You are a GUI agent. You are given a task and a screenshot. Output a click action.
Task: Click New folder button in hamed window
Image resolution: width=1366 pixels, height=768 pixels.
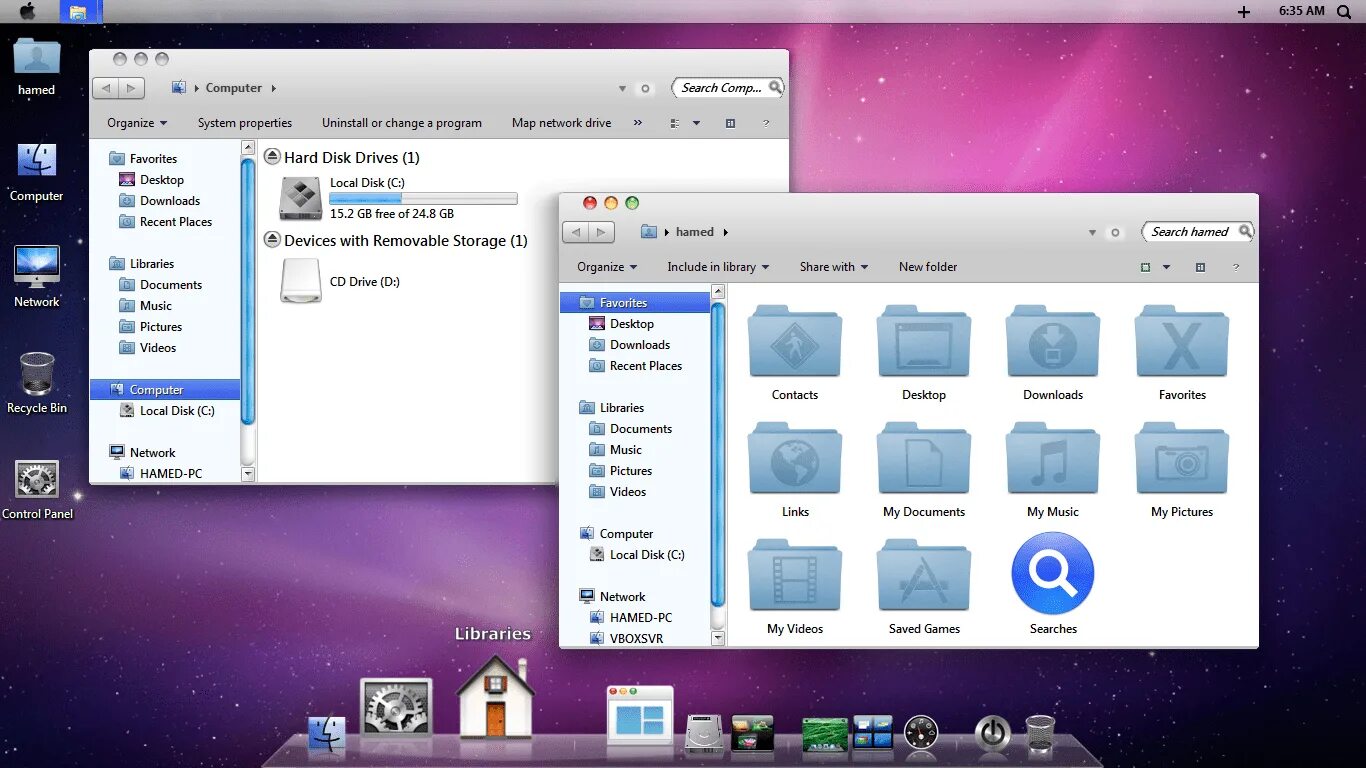[x=928, y=267]
